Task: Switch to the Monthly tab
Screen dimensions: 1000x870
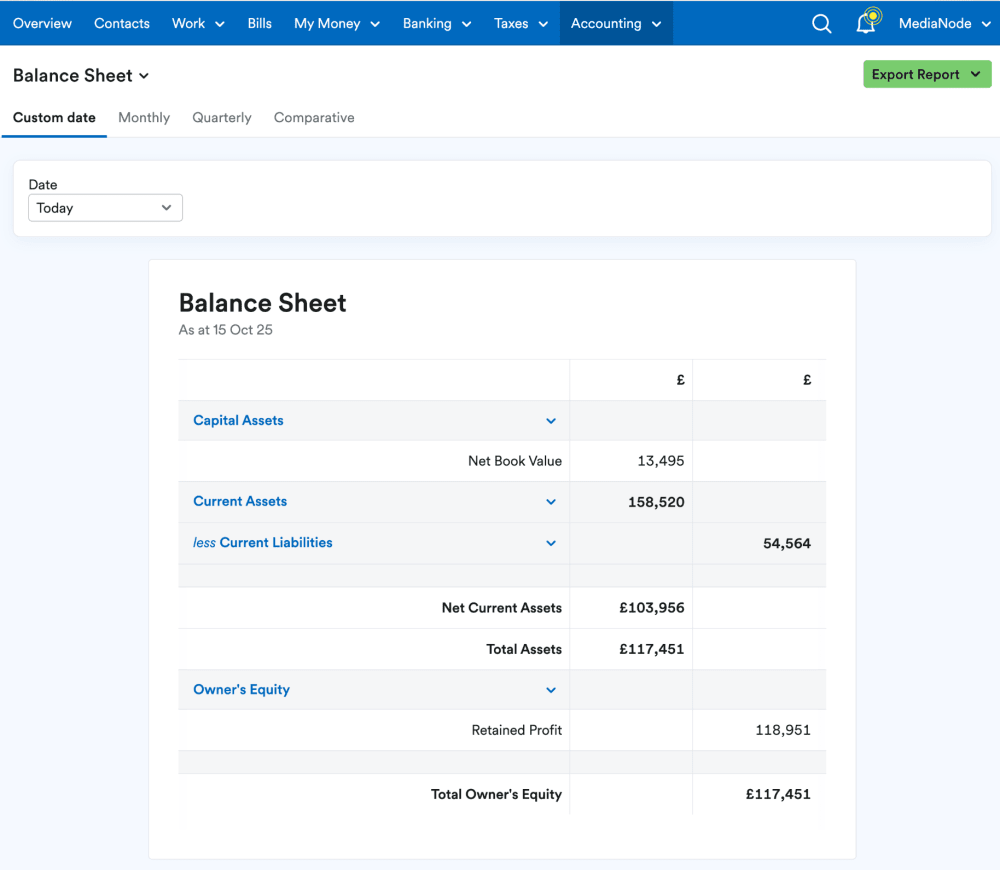Action: point(143,117)
